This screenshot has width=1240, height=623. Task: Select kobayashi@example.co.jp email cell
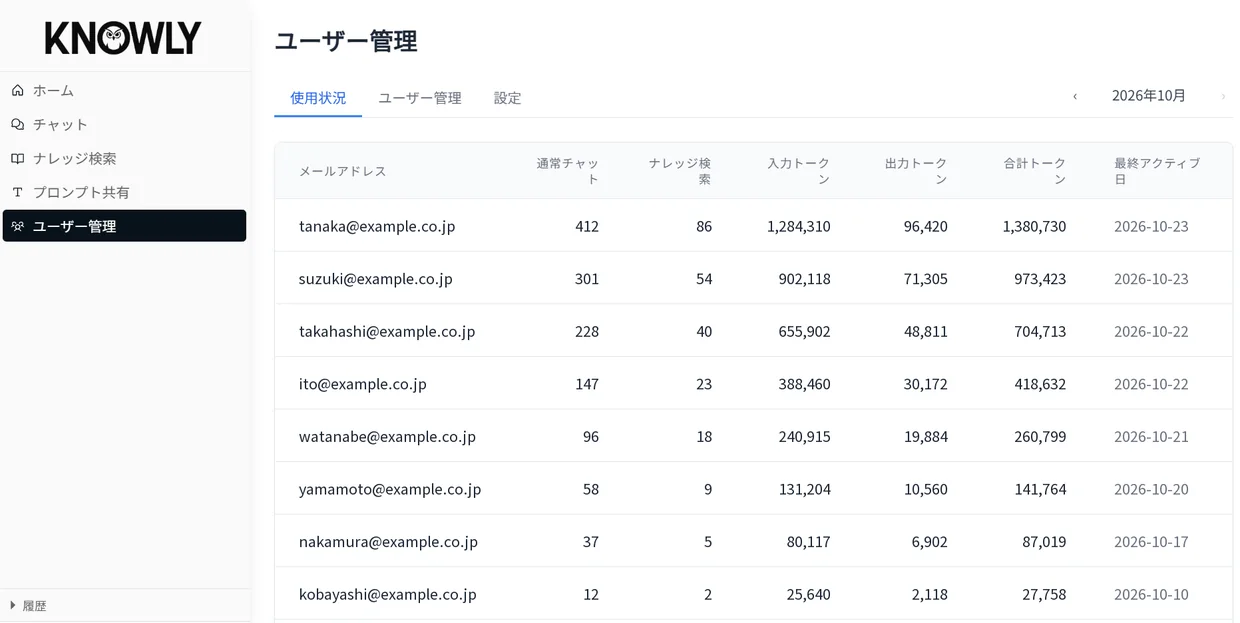point(388,594)
